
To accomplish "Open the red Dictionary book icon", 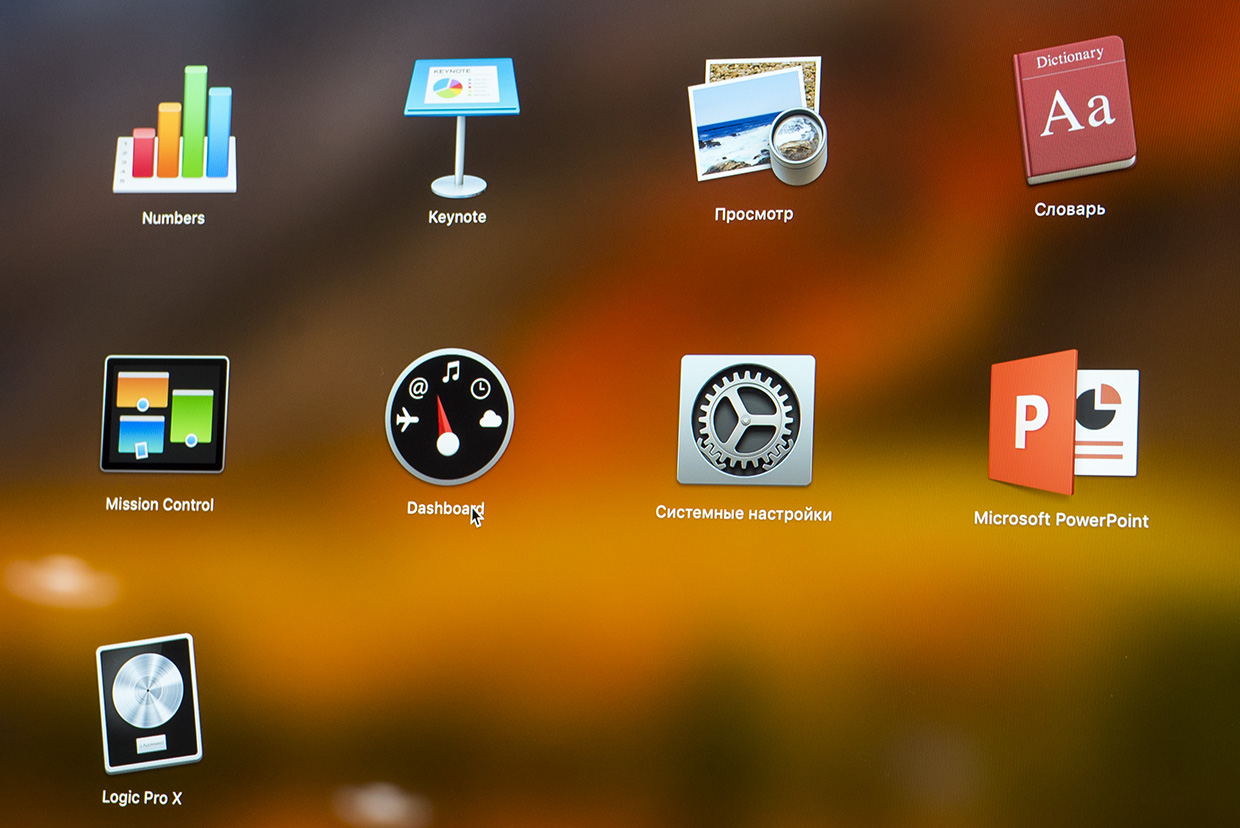I will (1072, 110).
